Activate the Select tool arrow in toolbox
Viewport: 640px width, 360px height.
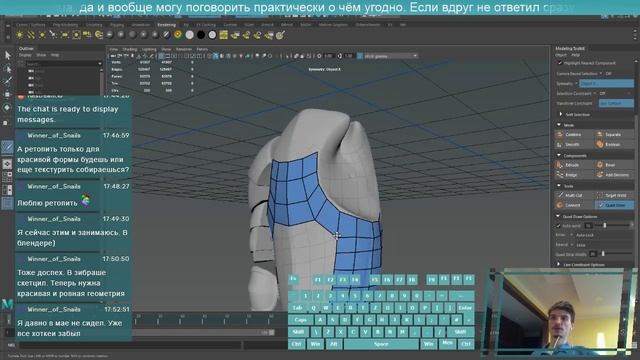coord(7,56)
